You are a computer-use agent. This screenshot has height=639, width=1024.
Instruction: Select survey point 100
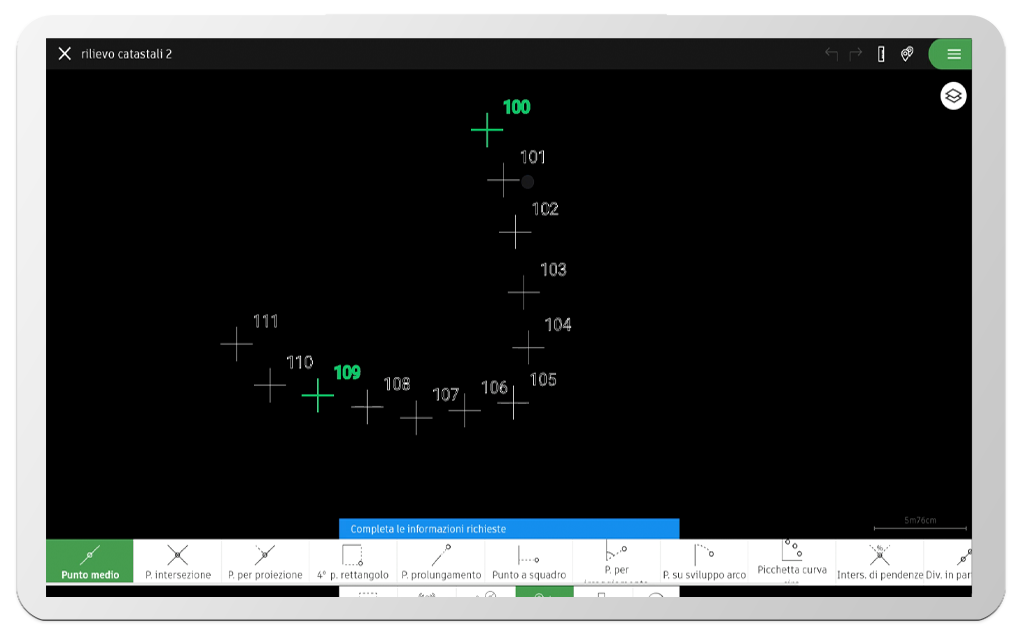487,129
